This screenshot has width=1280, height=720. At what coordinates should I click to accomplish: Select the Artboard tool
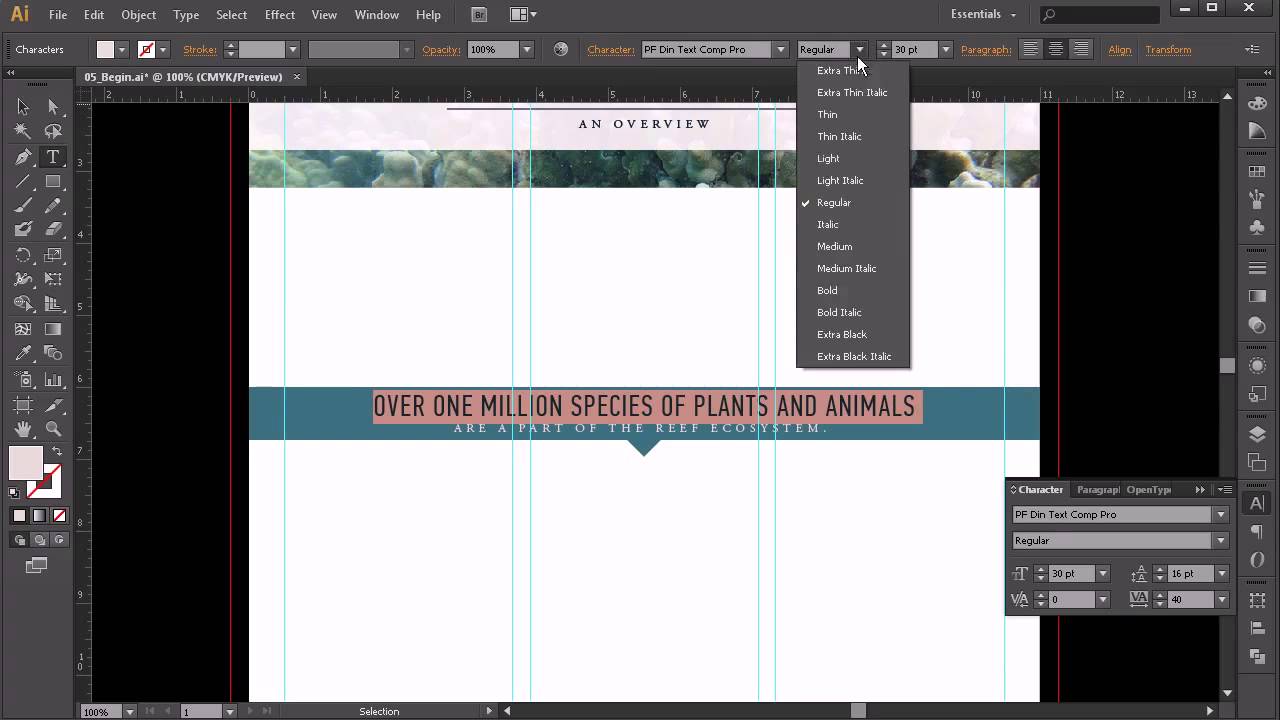23,405
